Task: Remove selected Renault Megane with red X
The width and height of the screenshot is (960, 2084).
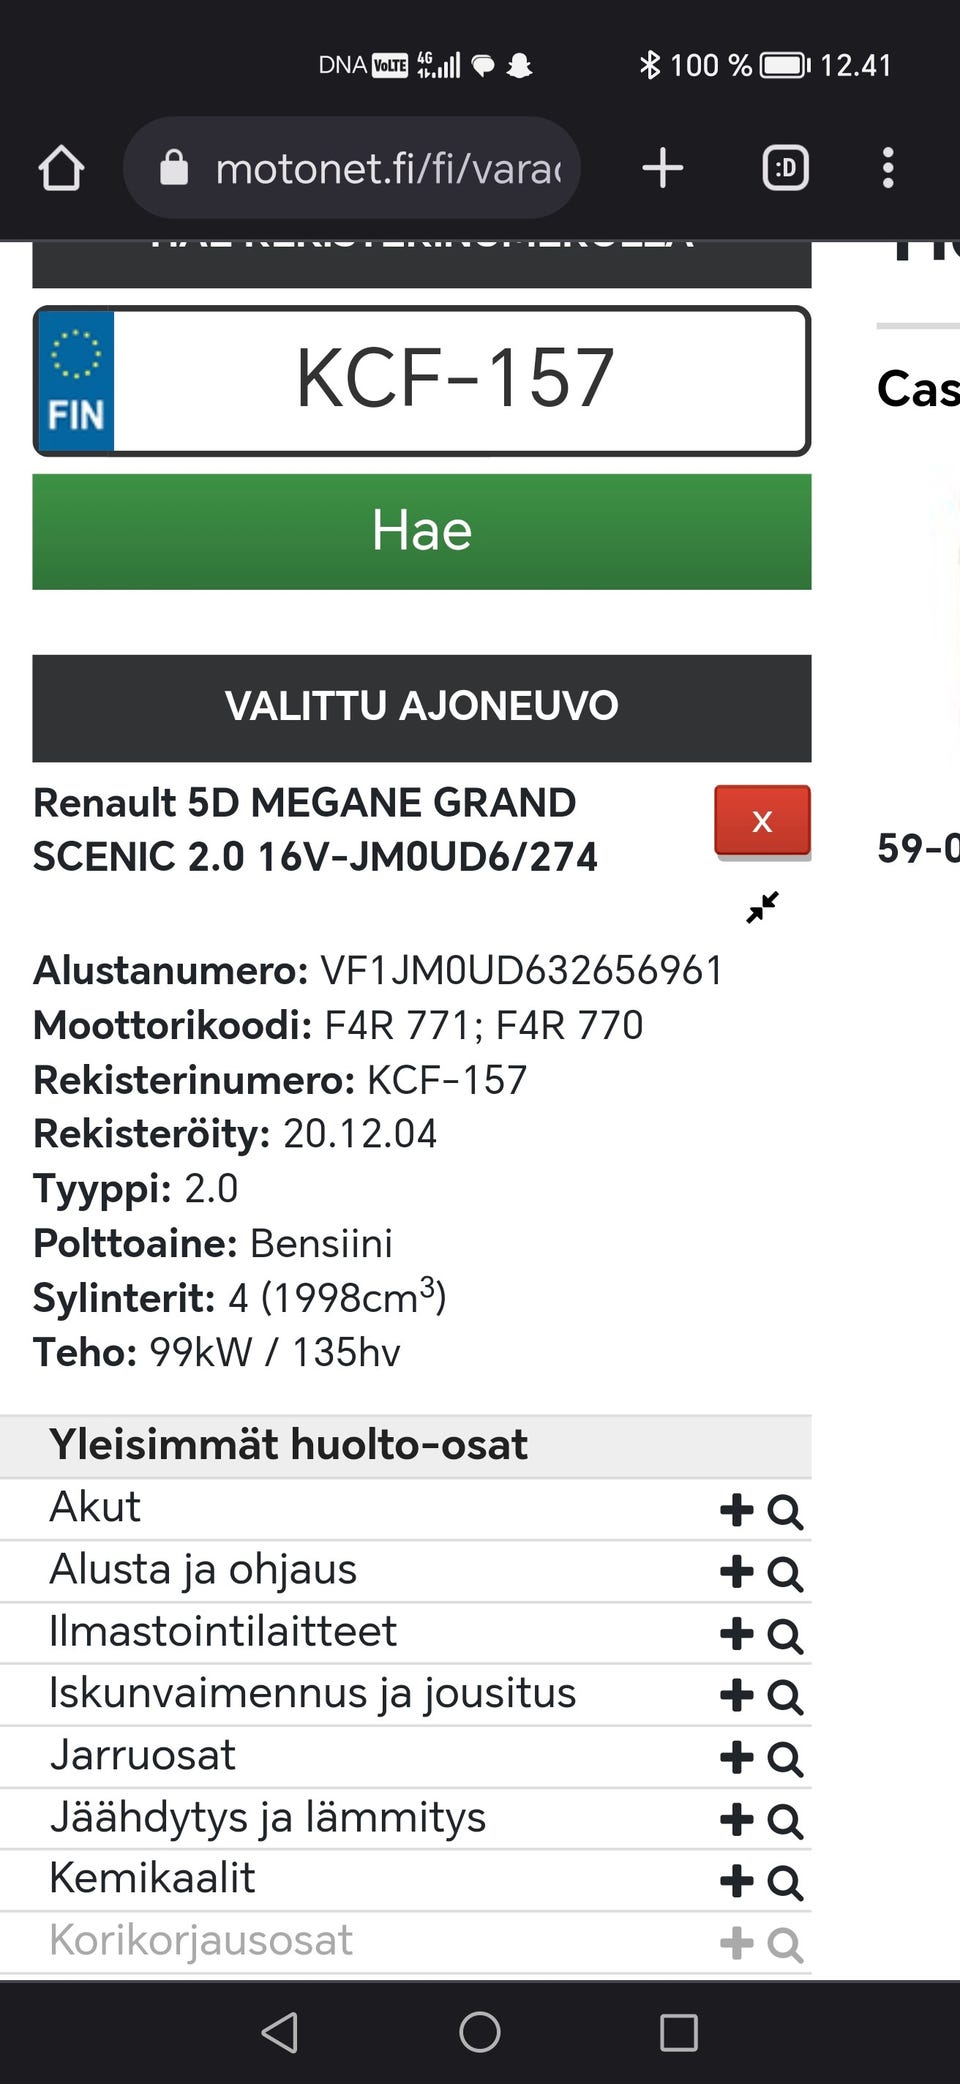Action: 762,820
